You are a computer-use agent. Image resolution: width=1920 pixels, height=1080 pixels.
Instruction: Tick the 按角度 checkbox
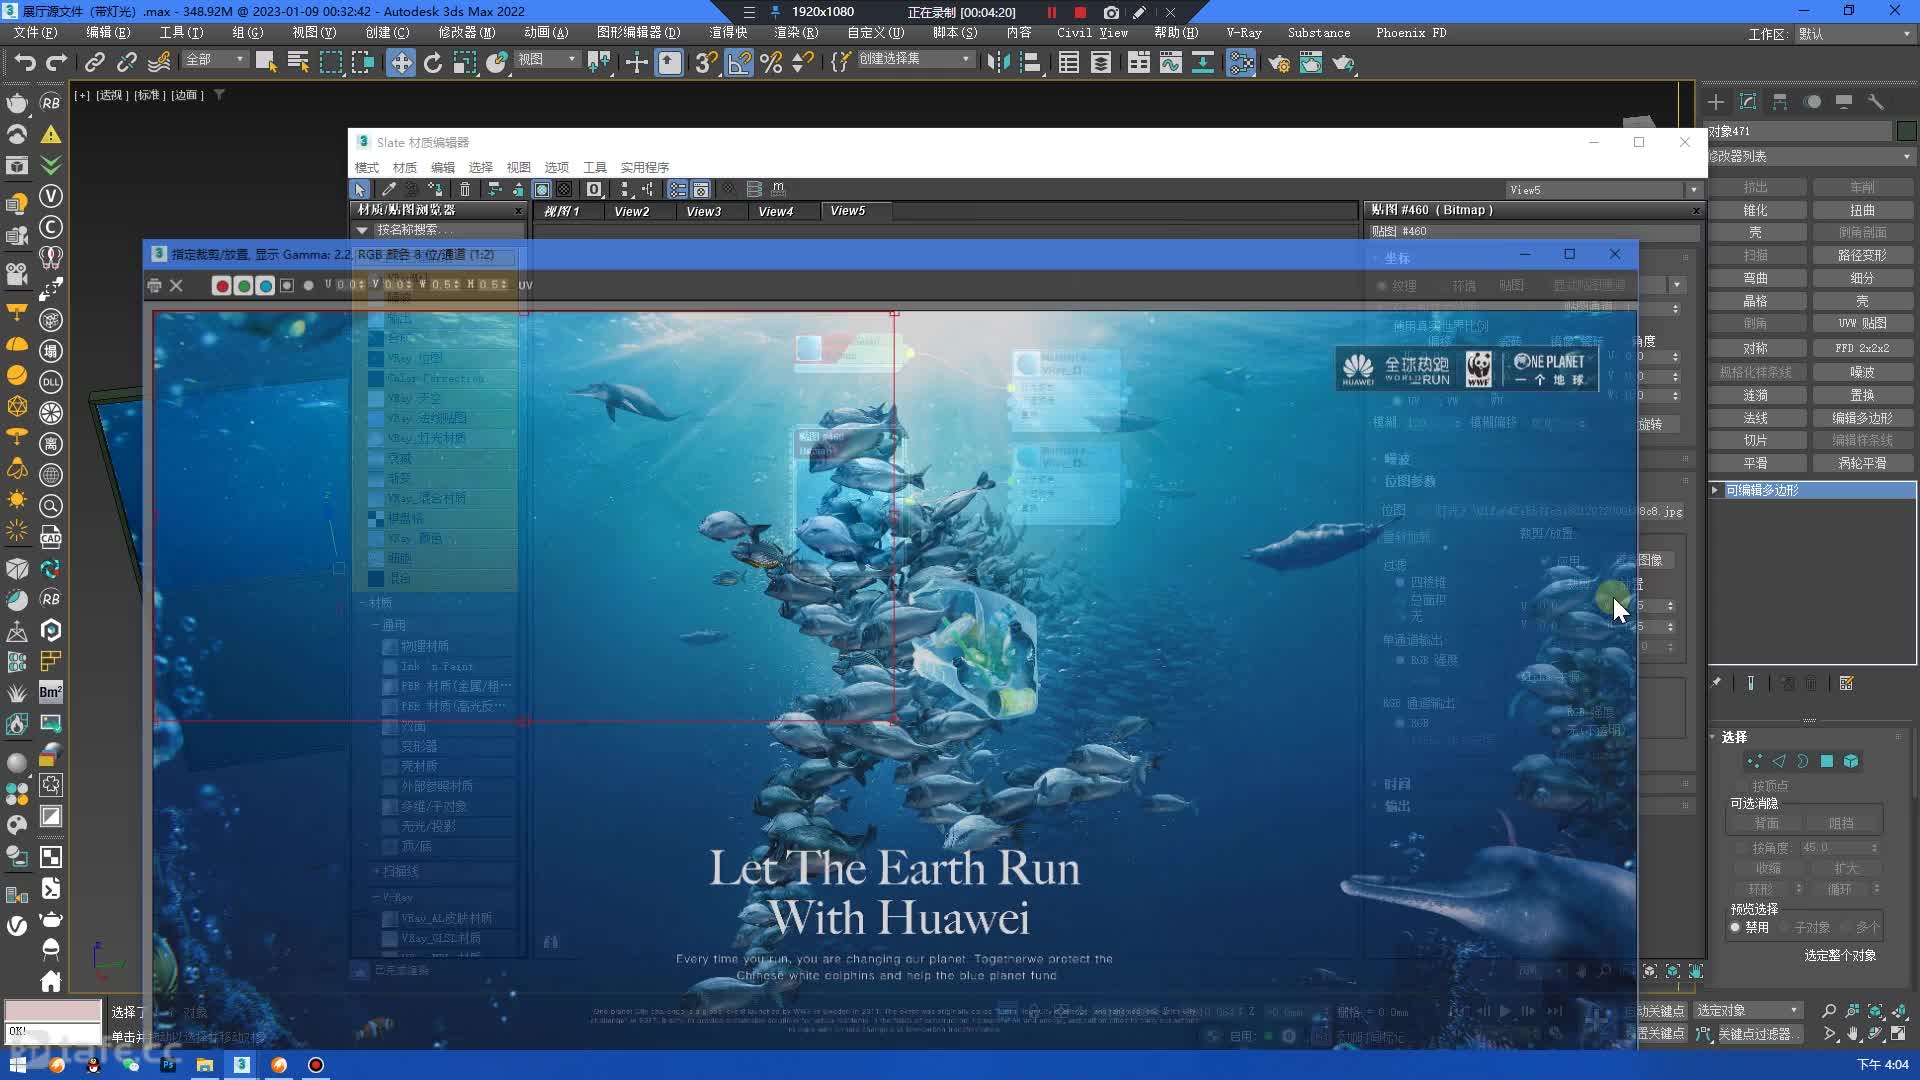click(x=1743, y=847)
